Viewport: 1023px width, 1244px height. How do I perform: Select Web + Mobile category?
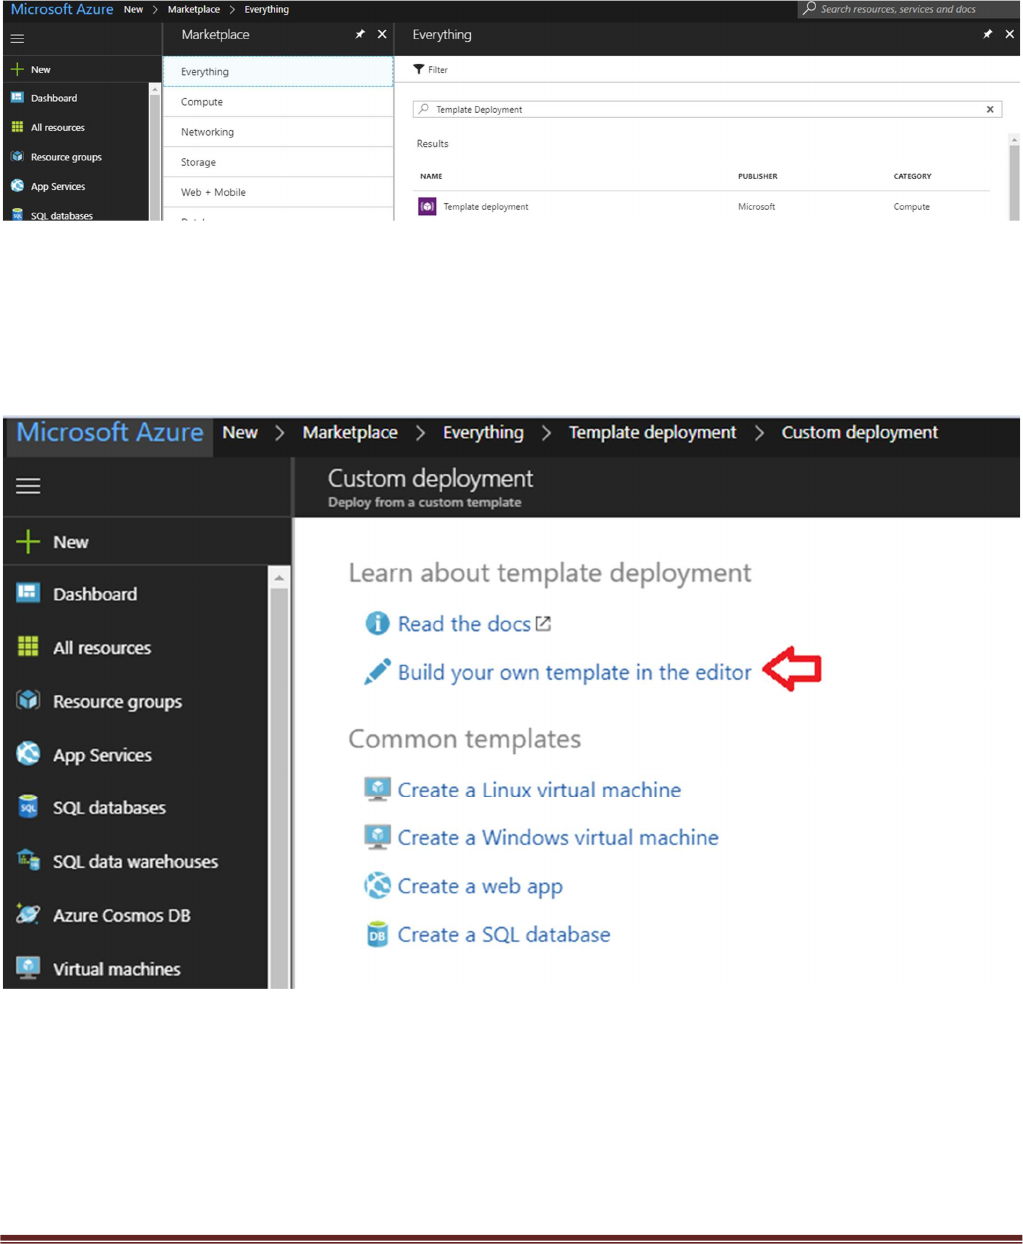[x=278, y=192]
